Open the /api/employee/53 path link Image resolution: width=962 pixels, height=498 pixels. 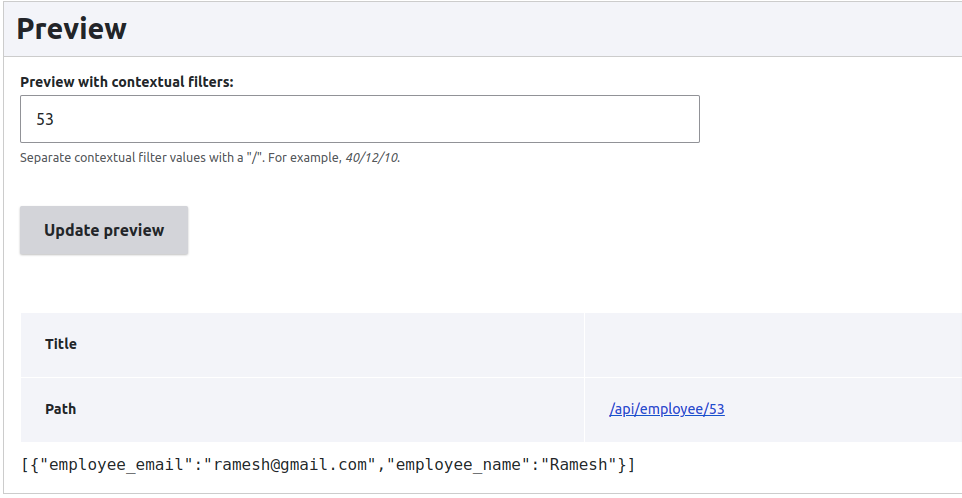coord(666,409)
